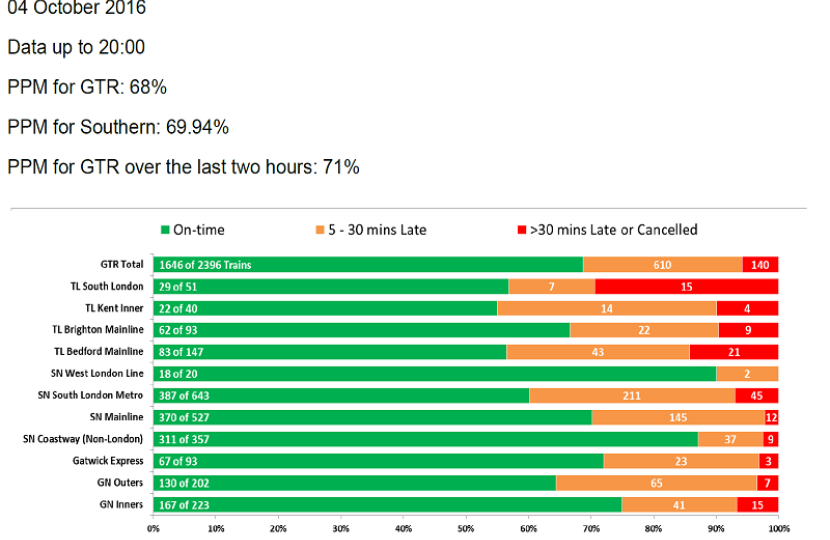The image size is (830, 540).
Task: Click the green On-time legend swatch
Action: pyautogui.click(x=166, y=230)
